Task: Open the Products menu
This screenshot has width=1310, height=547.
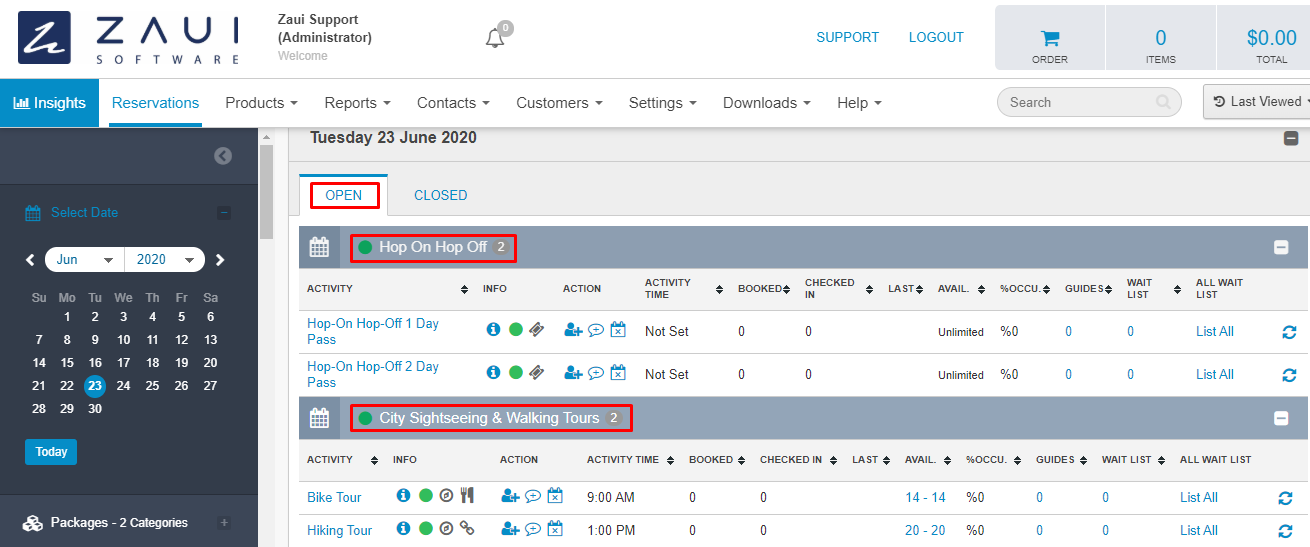Action: (x=262, y=103)
